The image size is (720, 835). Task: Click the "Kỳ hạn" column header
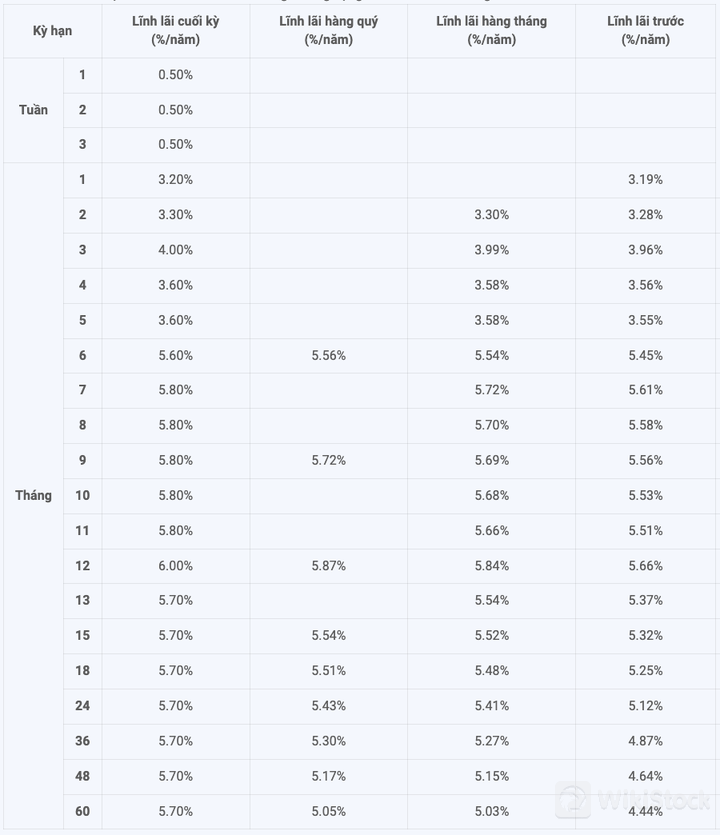click(52, 31)
